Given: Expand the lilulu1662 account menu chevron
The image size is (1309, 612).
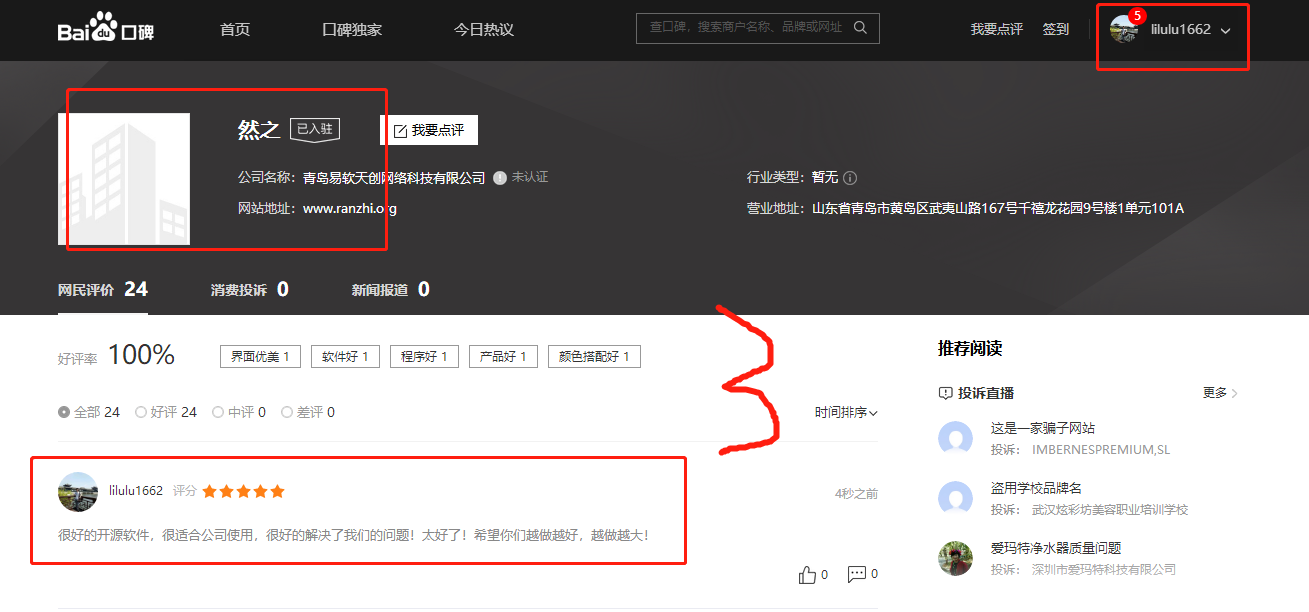Looking at the screenshot, I should [1225, 30].
